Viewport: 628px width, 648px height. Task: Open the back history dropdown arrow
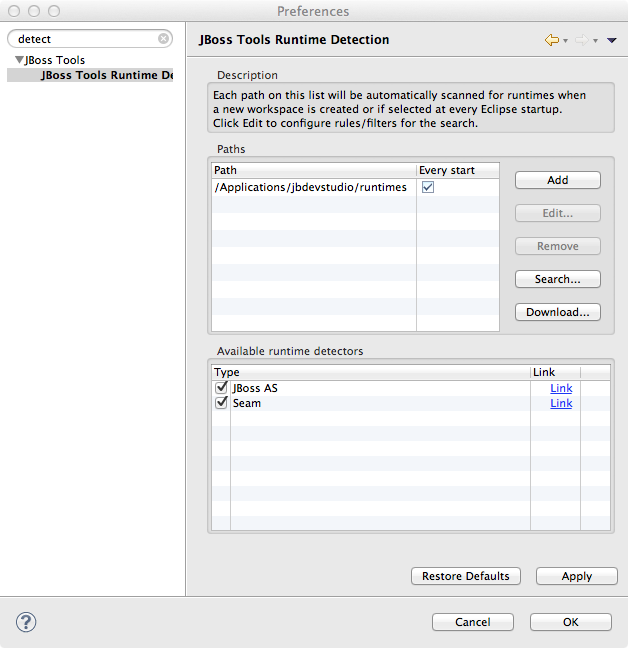click(x=565, y=40)
